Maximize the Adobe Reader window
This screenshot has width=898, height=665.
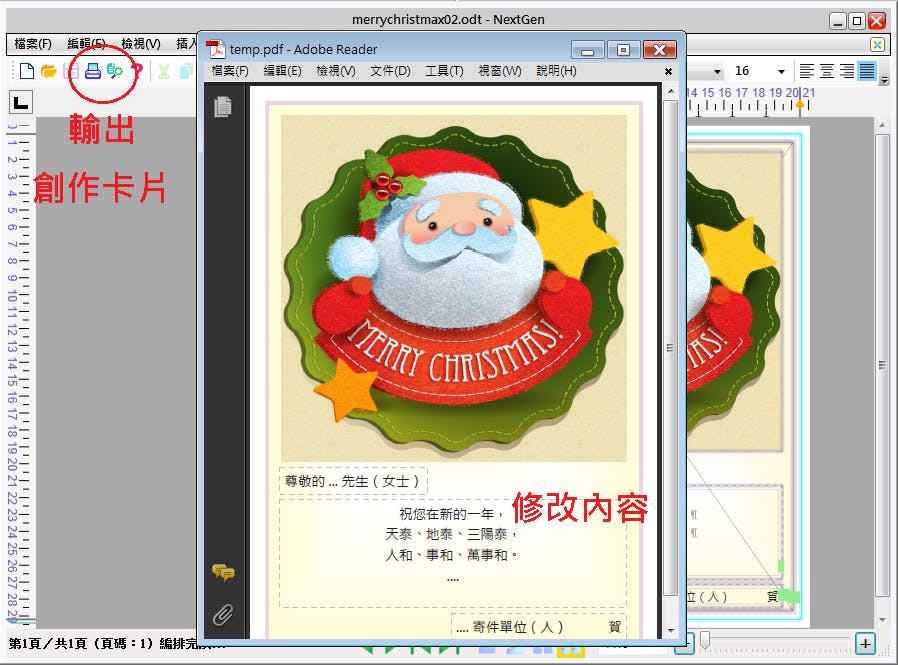pos(623,50)
